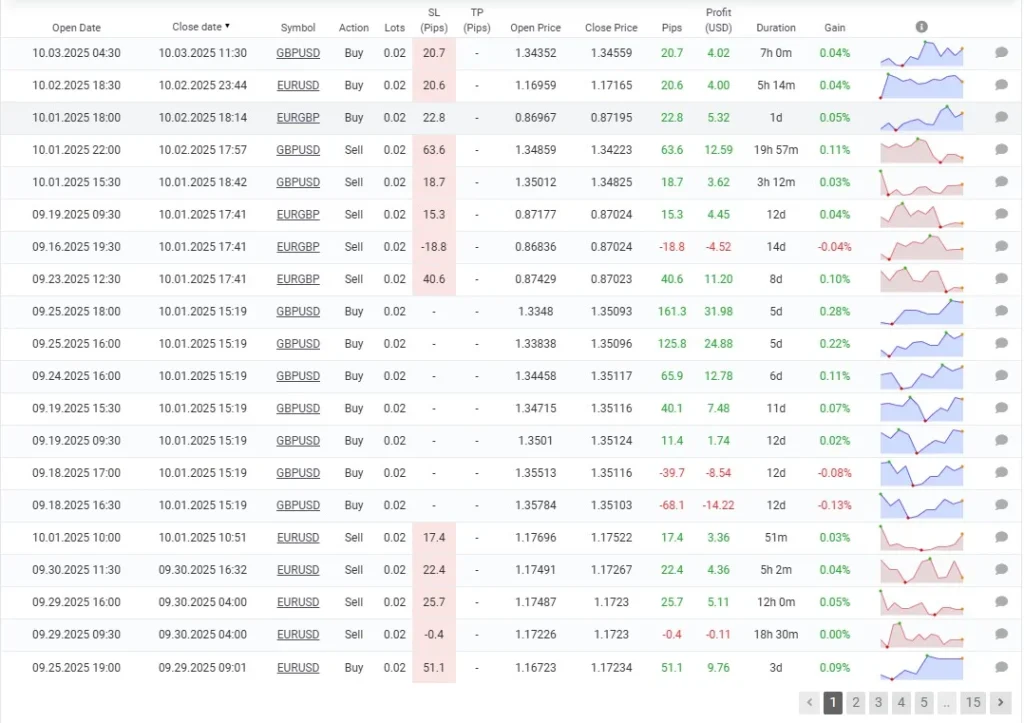Click the previous page arrow

(x=809, y=703)
